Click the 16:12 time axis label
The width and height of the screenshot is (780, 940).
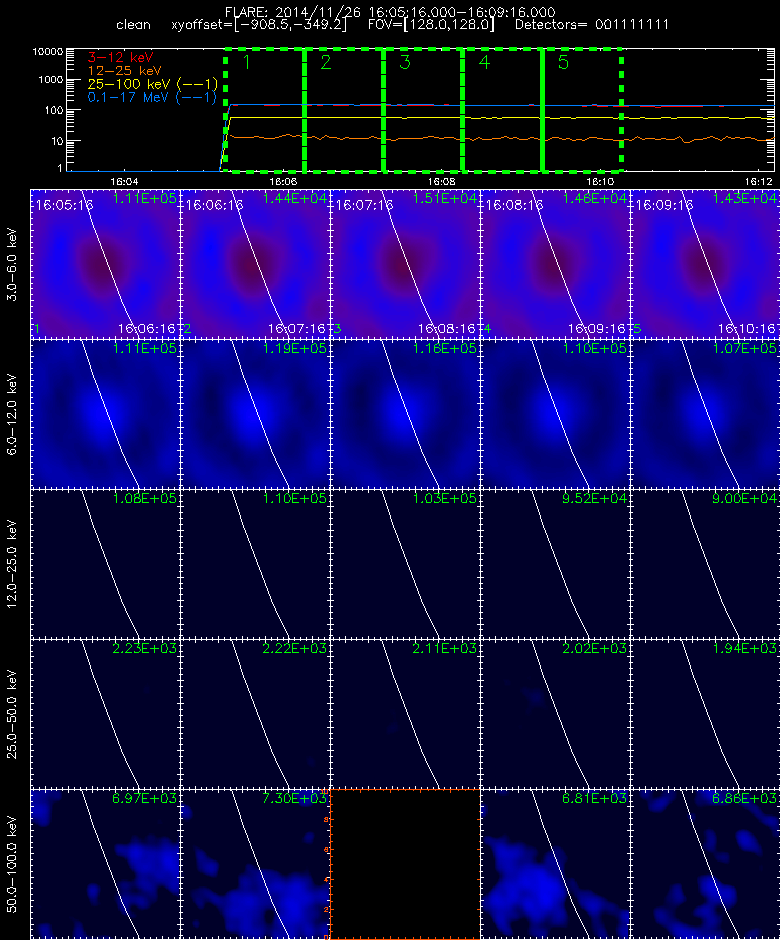tap(759, 182)
